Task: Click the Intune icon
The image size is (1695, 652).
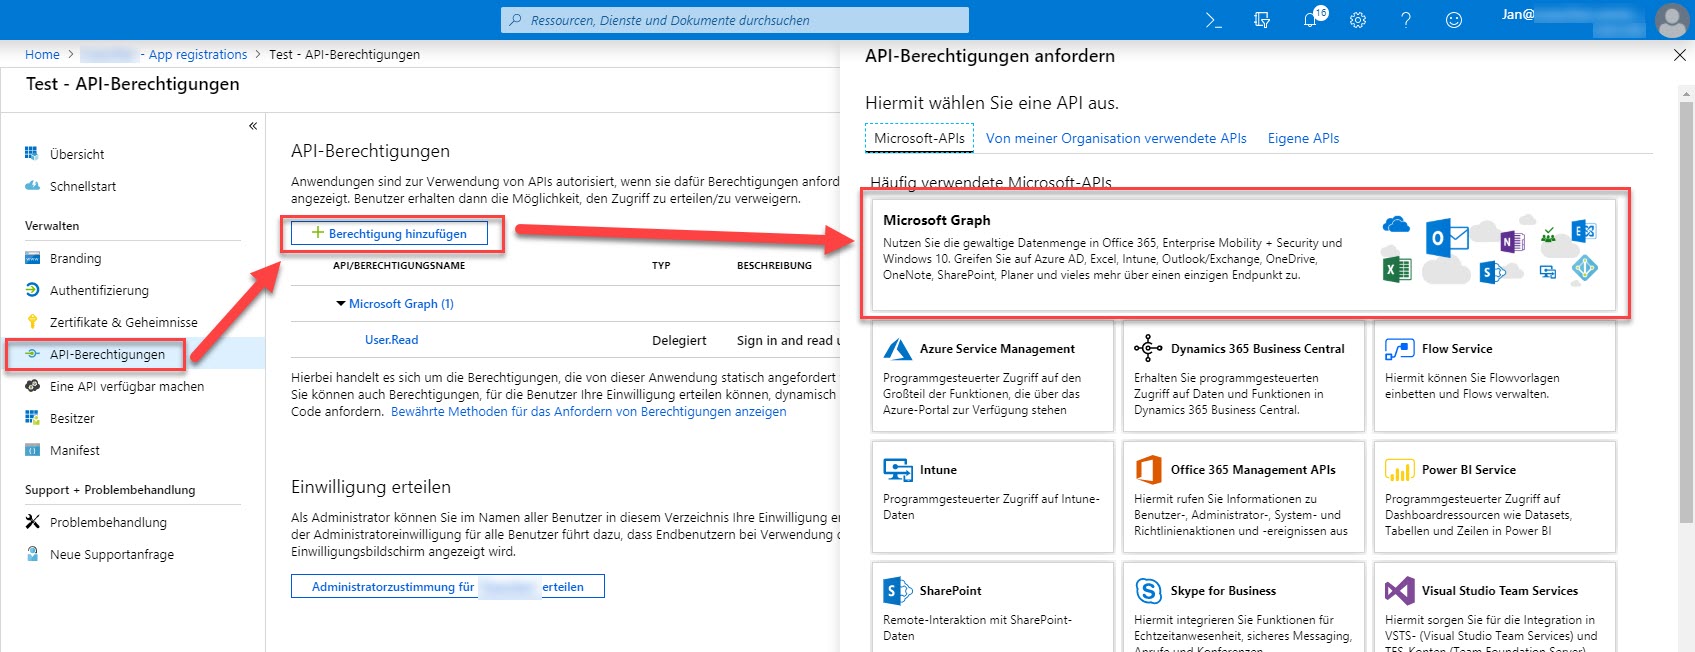Action: pos(897,470)
